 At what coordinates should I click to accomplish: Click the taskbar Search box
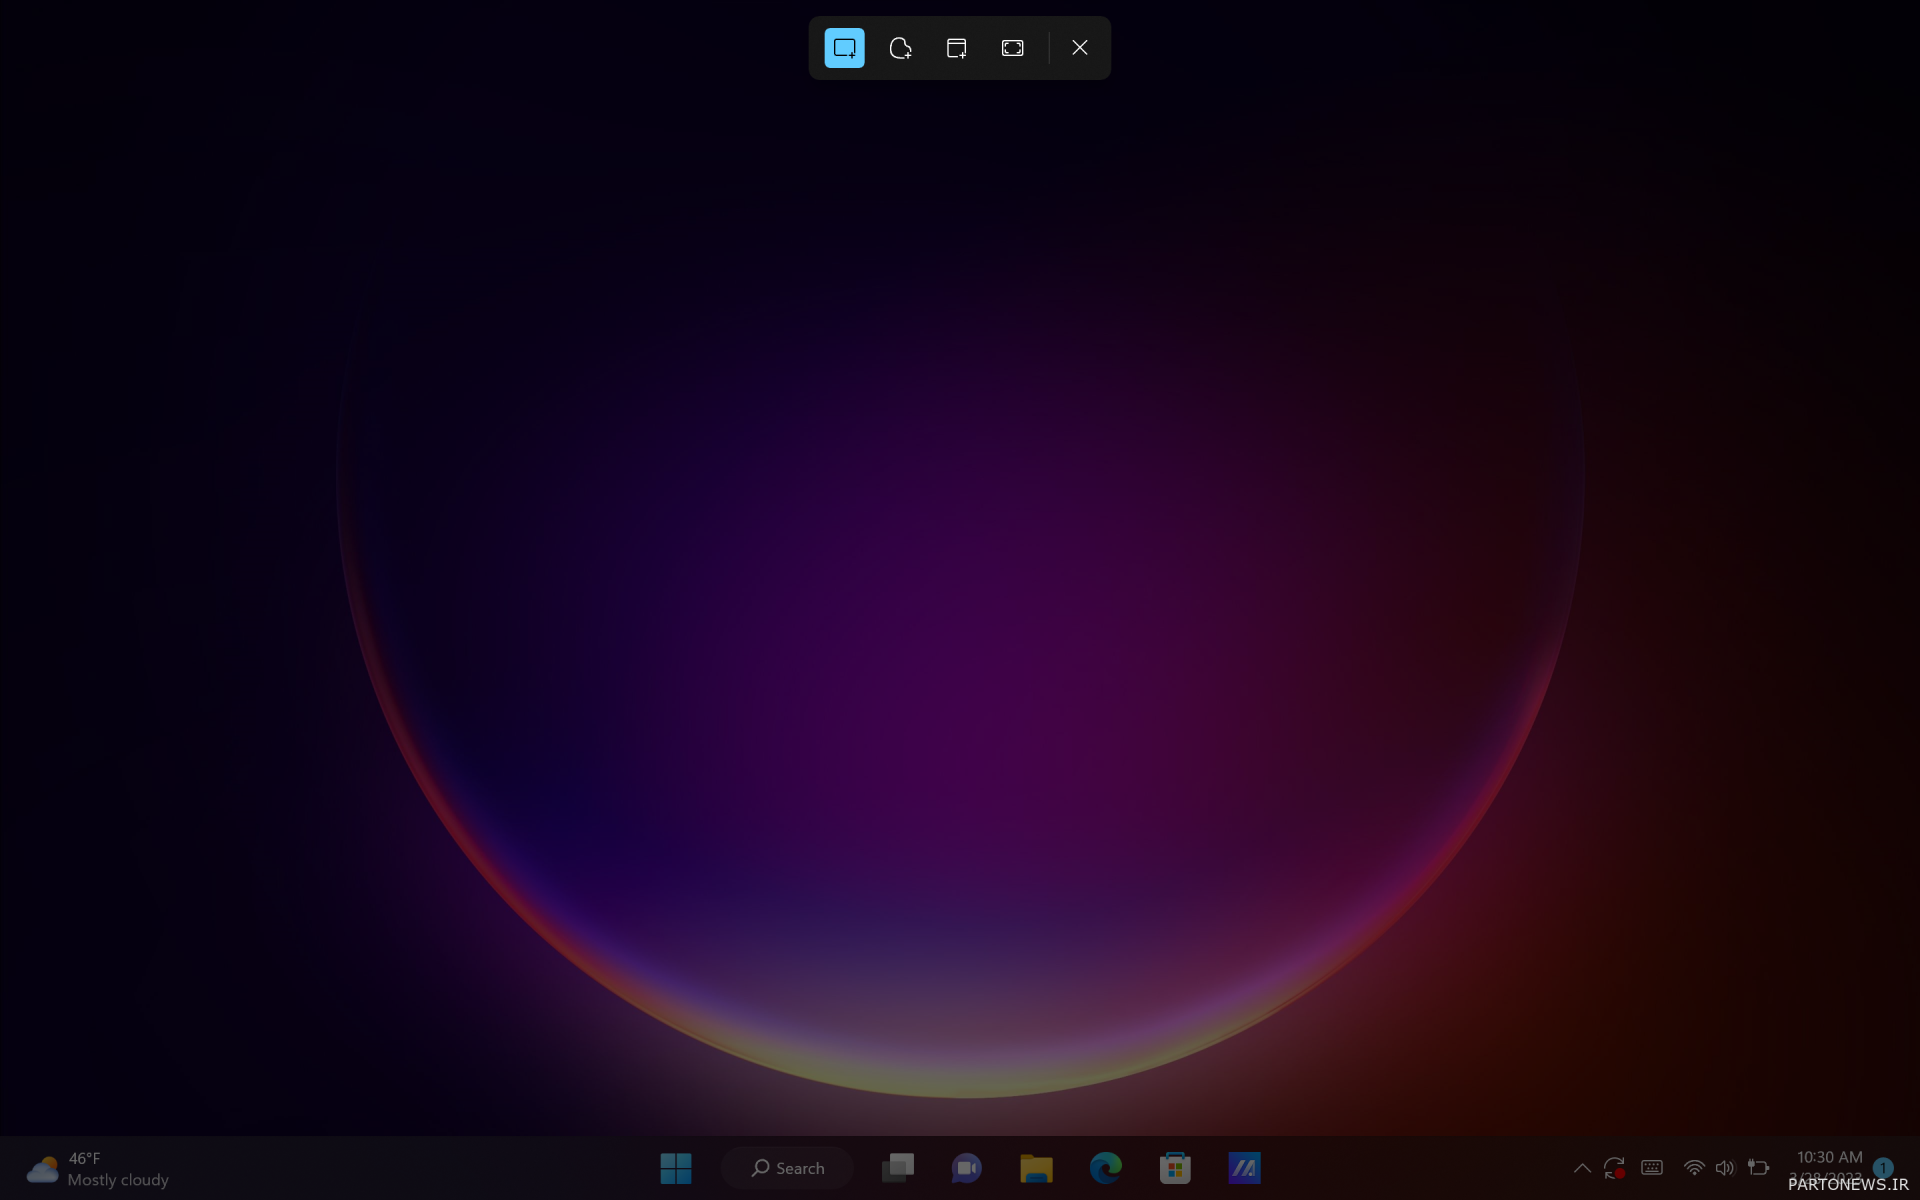click(787, 1168)
